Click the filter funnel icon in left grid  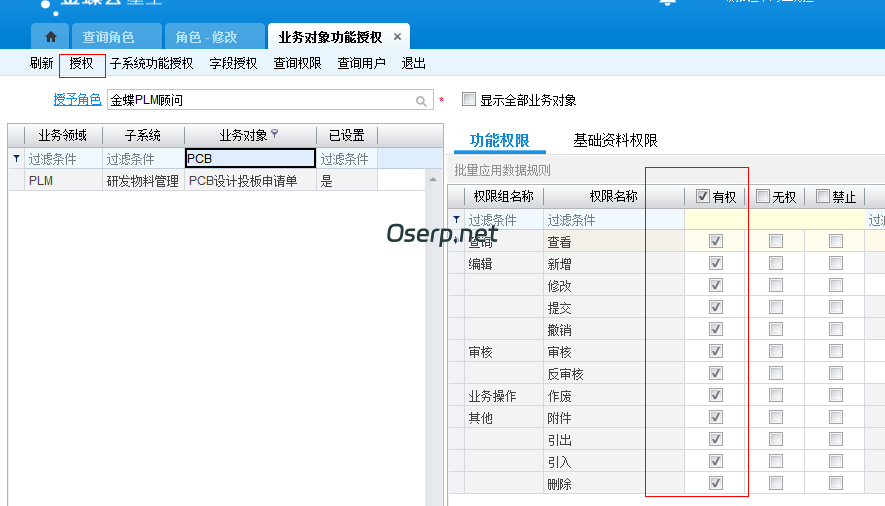[x=16, y=159]
